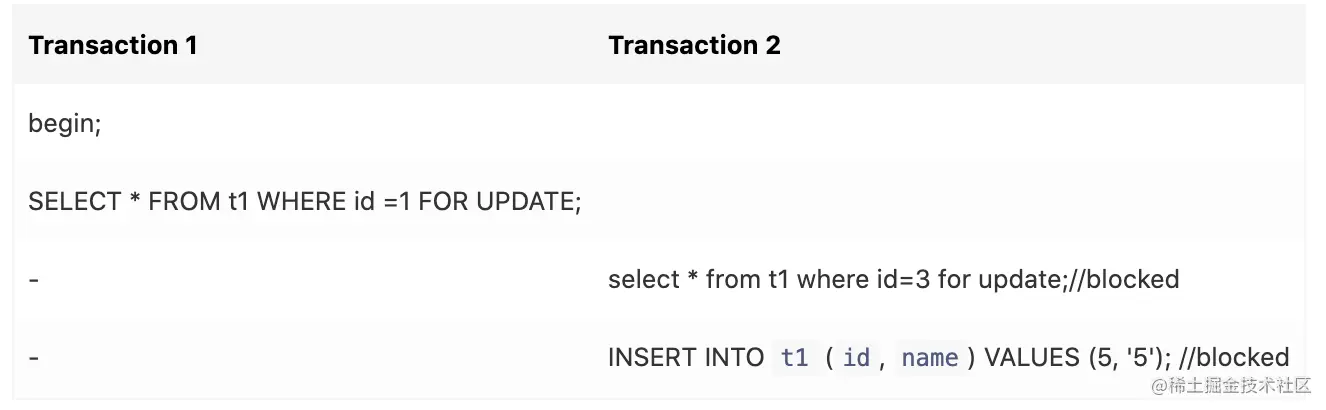Click the name inline code tag
The image size is (1326, 410).
[x=930, y=357]
